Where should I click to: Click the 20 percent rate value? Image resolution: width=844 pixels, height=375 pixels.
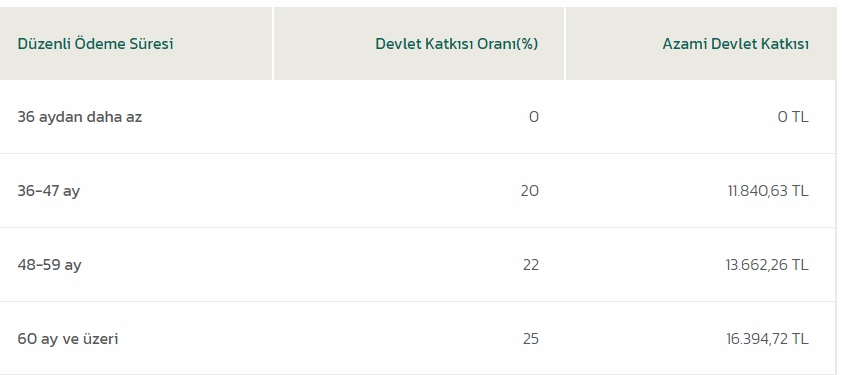pos(530,191)
